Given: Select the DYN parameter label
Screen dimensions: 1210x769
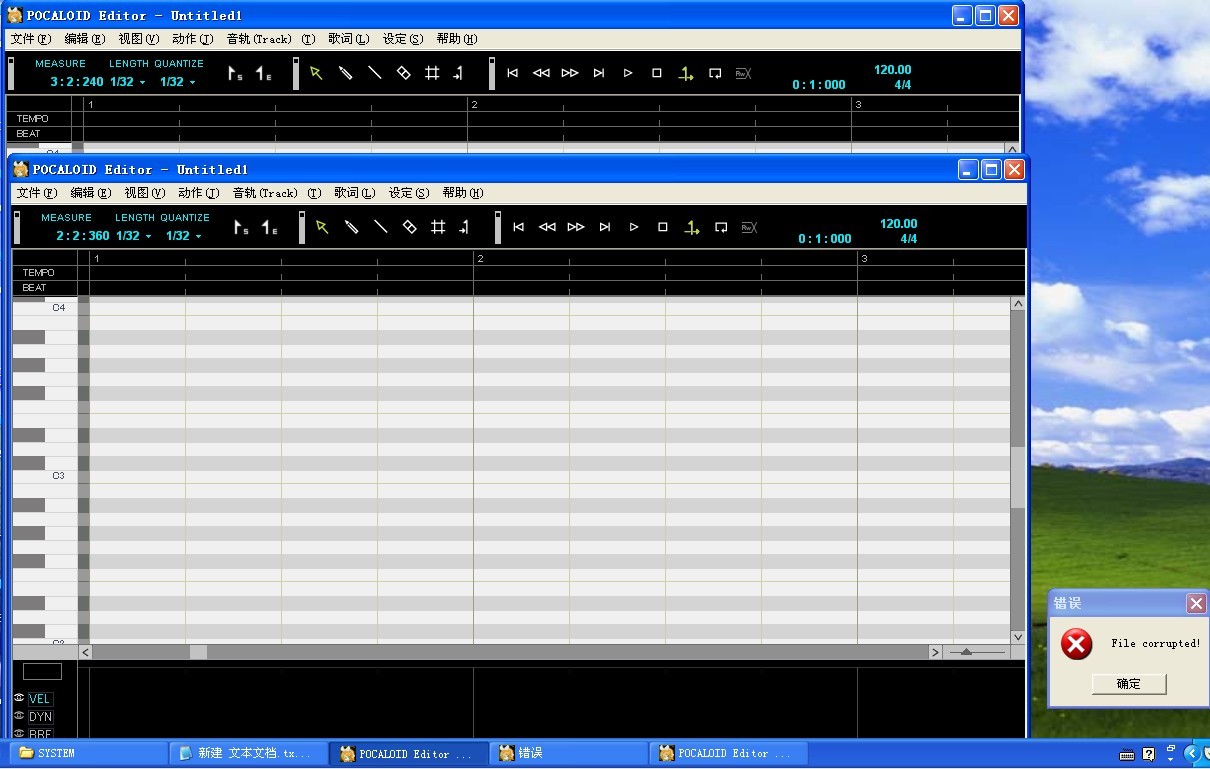Looking at the screenshot, I should point(40,717).
